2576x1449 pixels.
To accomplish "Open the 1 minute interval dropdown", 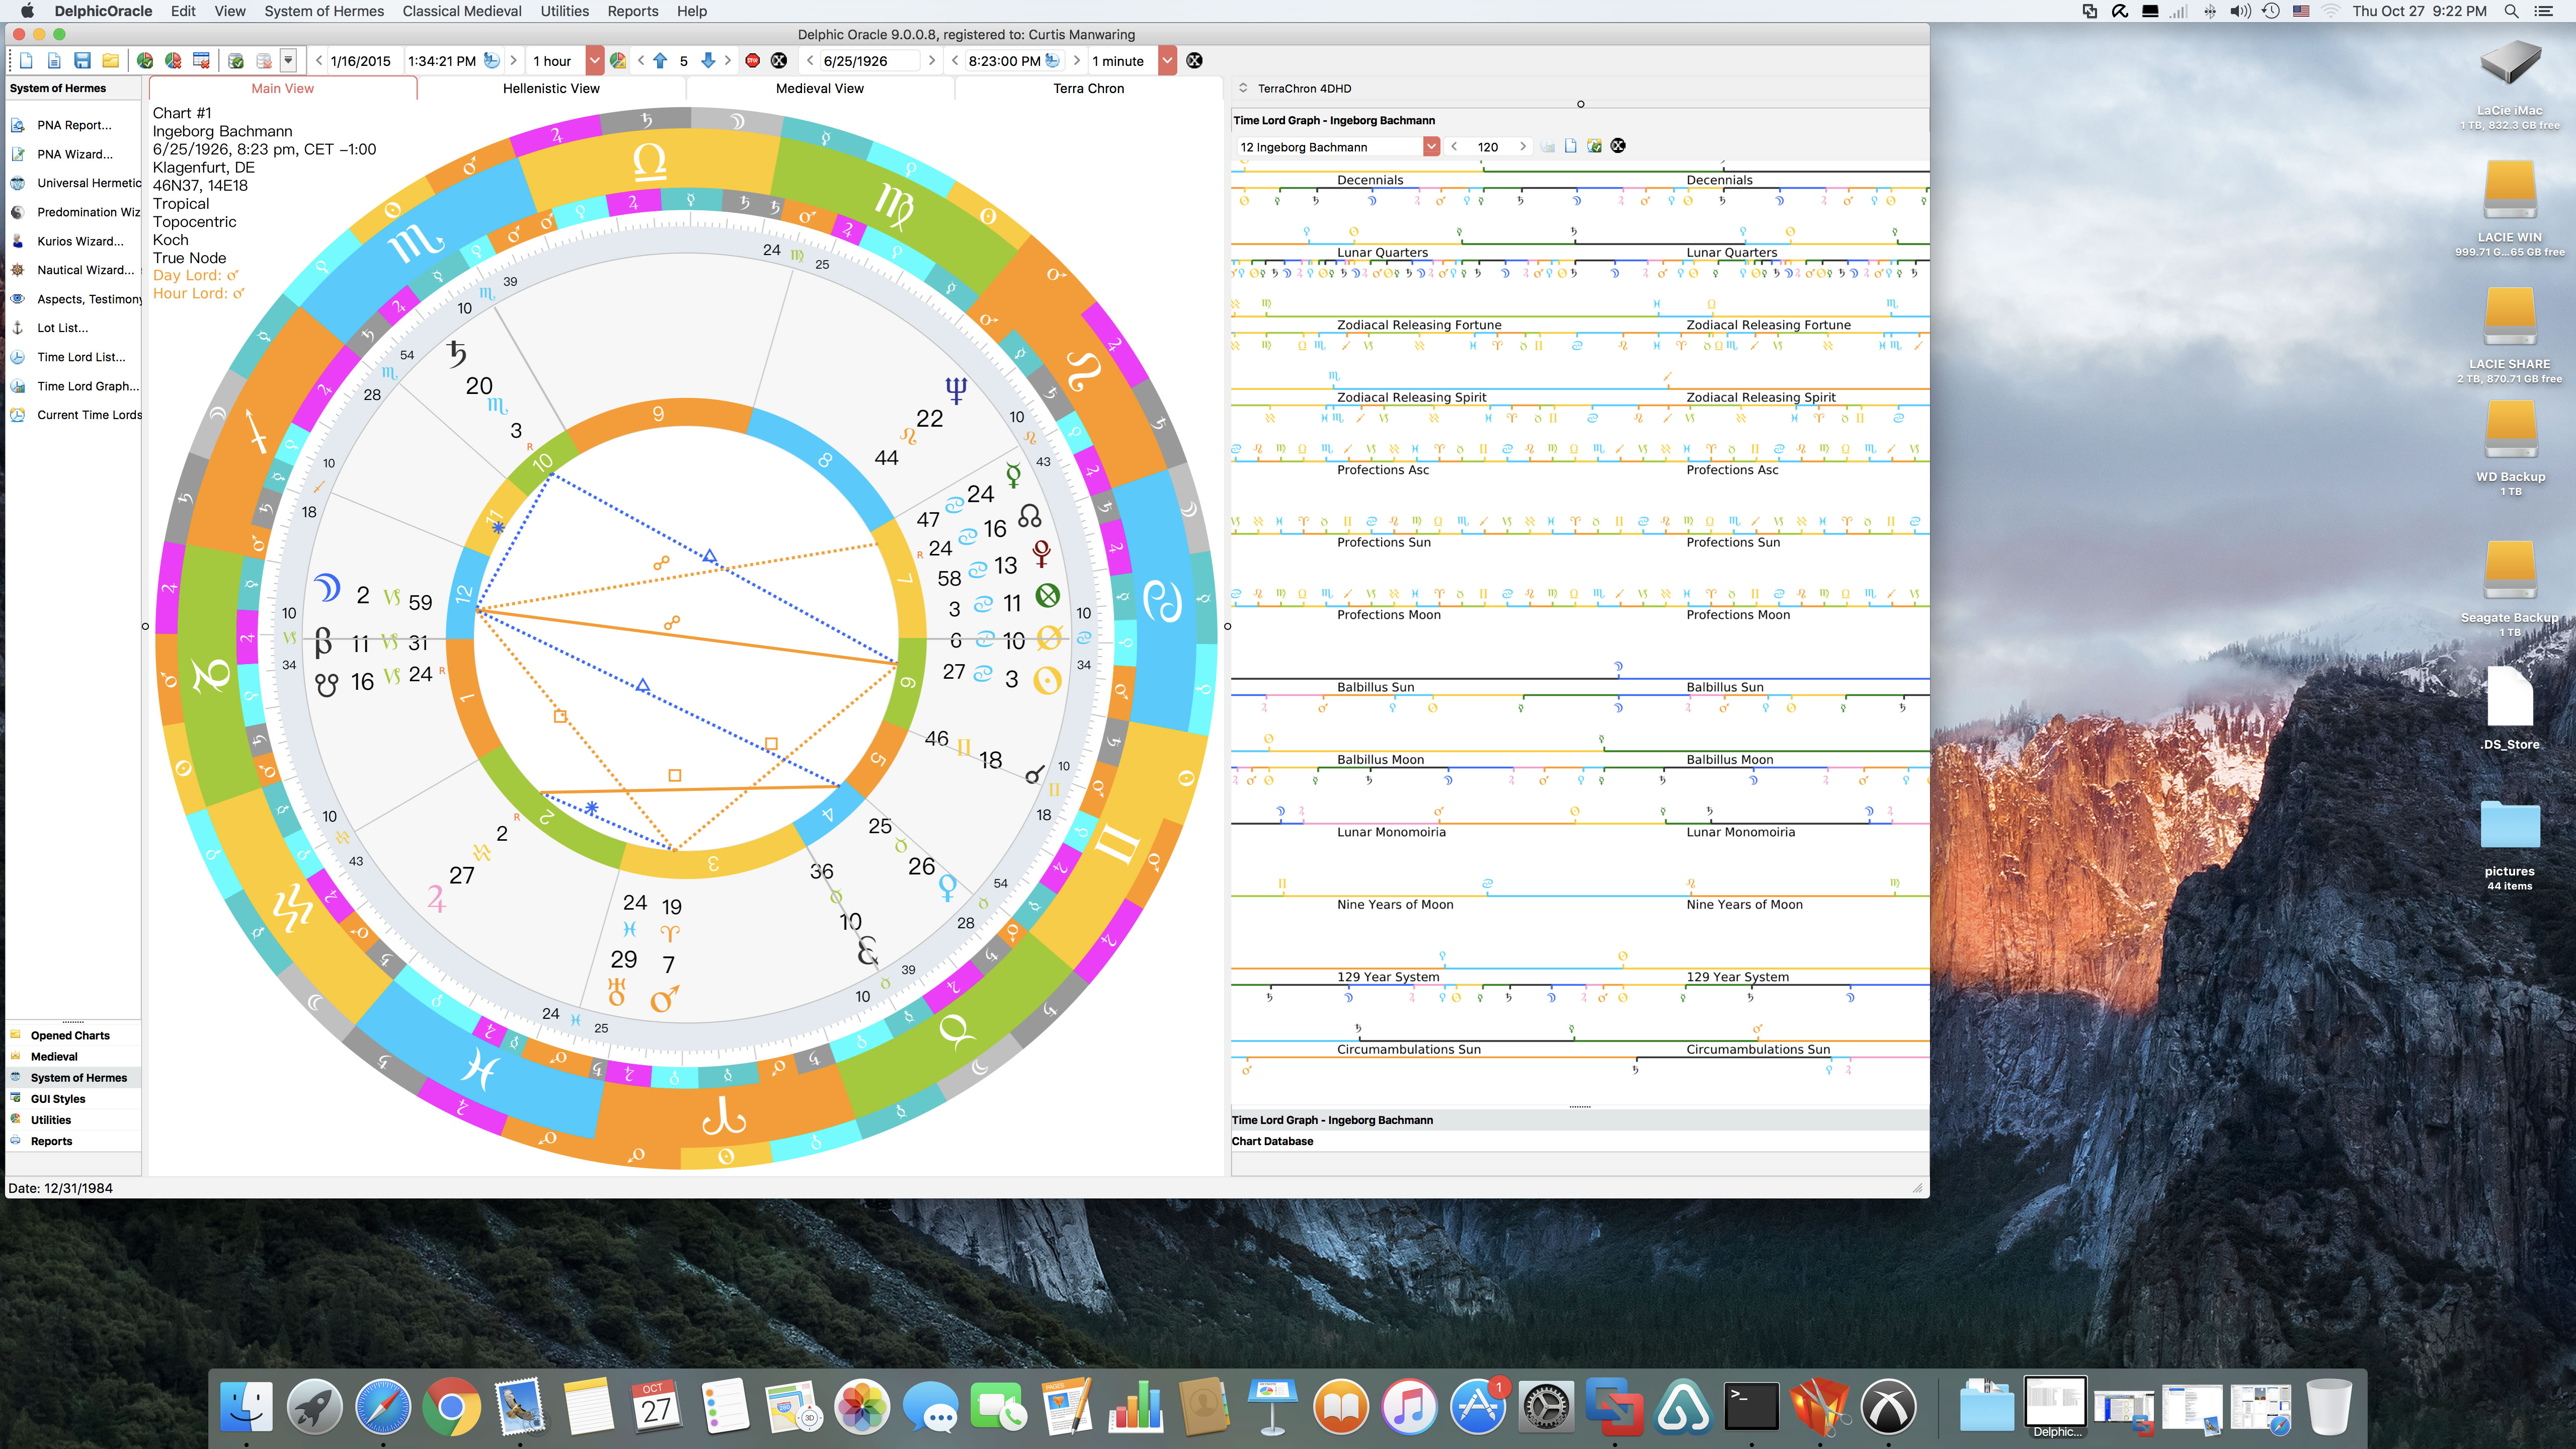I will (x=1167, y=61).
